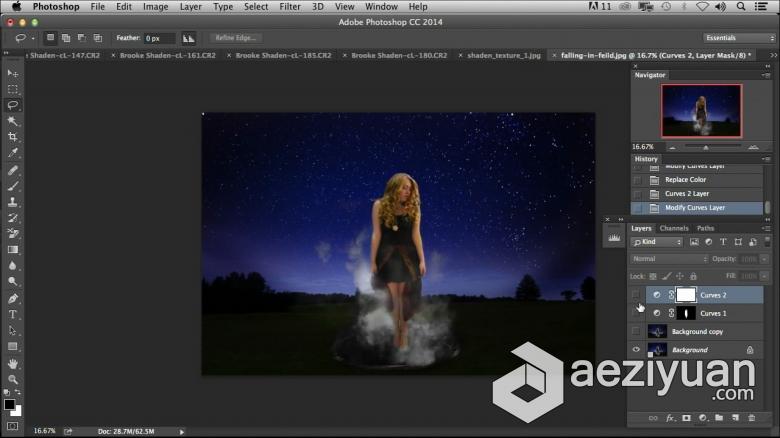Delete layer using trash icon
780x438 pixels.
(x=752, y=418)
